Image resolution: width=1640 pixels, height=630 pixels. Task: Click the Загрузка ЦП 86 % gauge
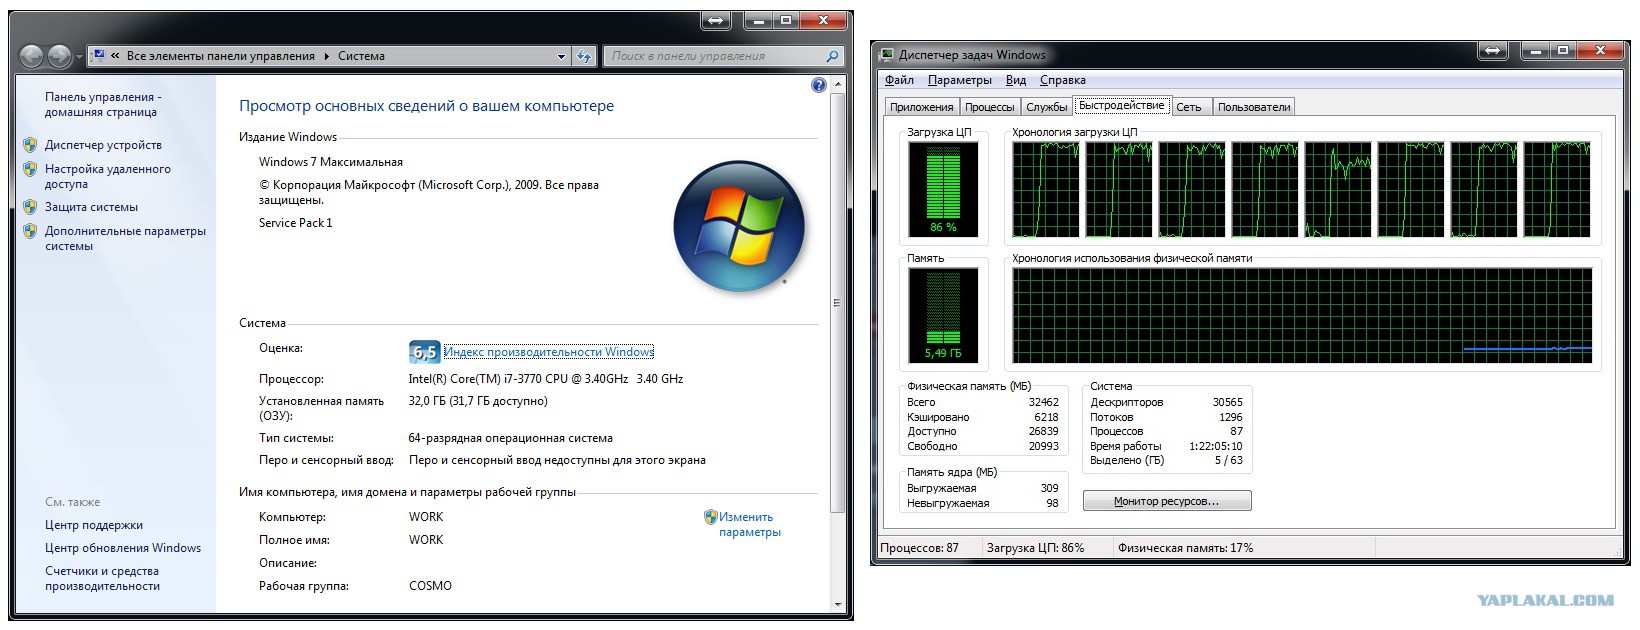coord(943,188)
